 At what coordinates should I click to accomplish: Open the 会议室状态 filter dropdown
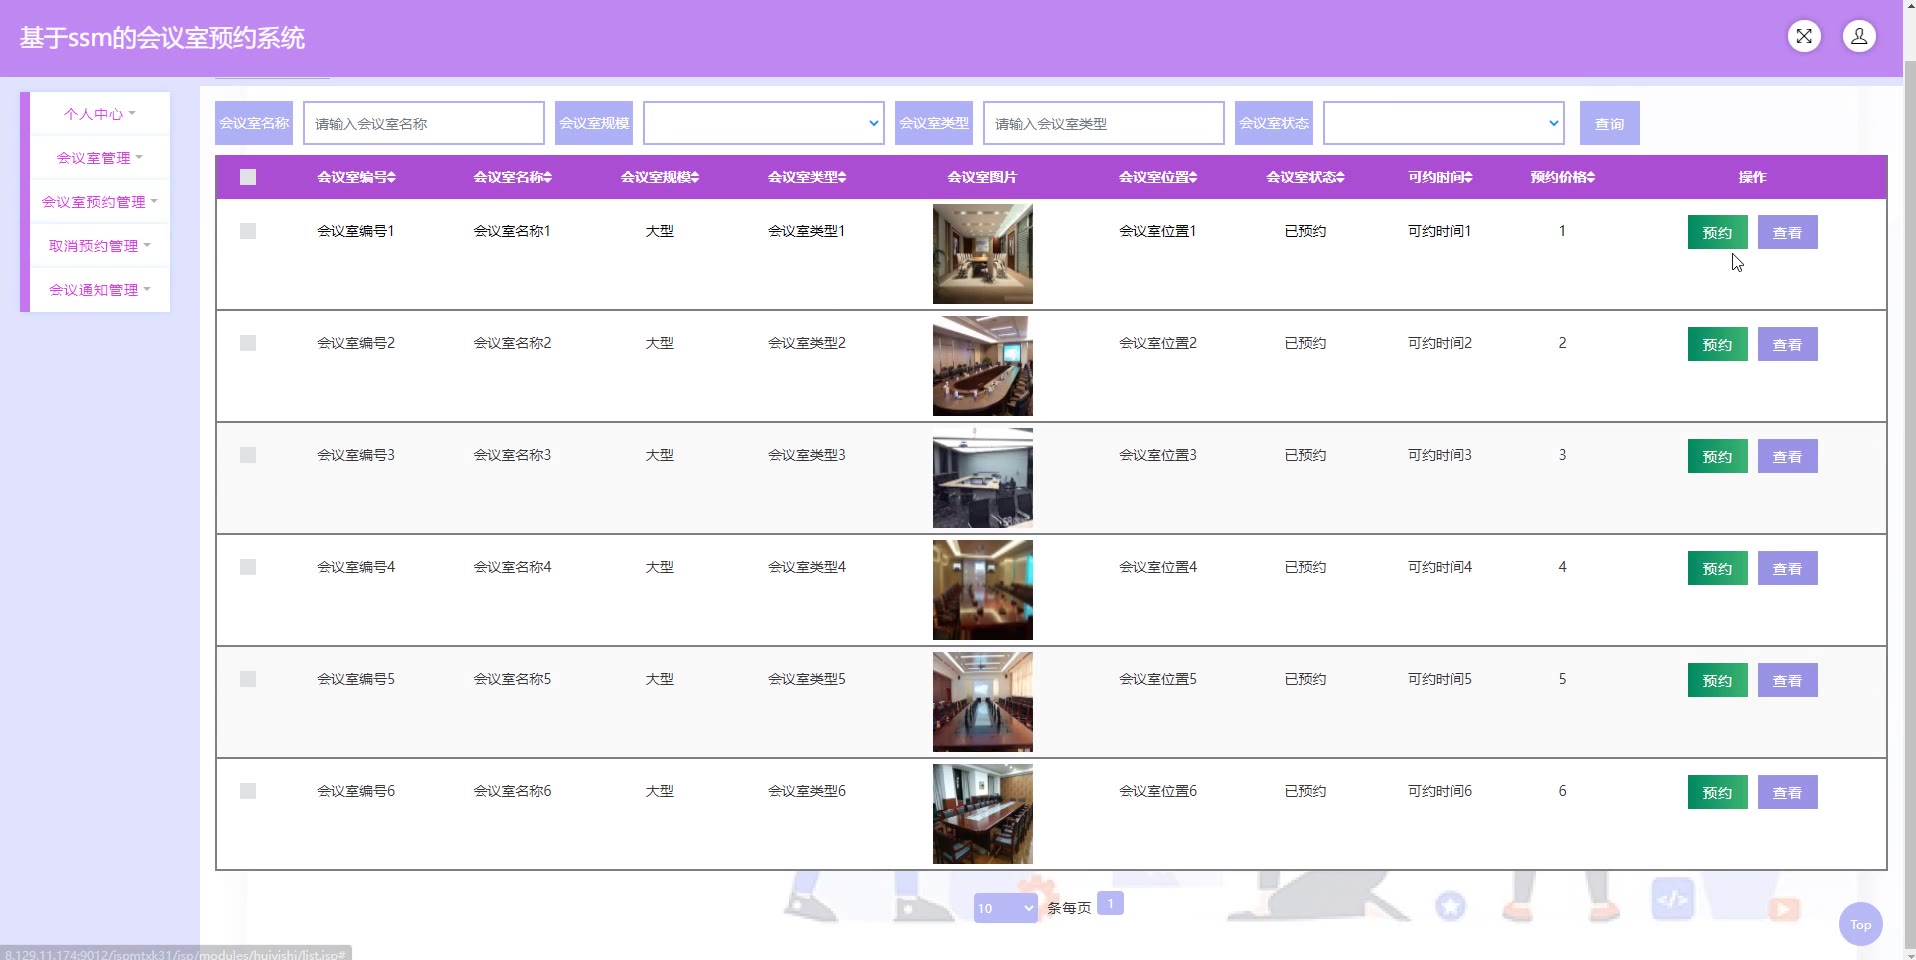(x=1444, y=123)
